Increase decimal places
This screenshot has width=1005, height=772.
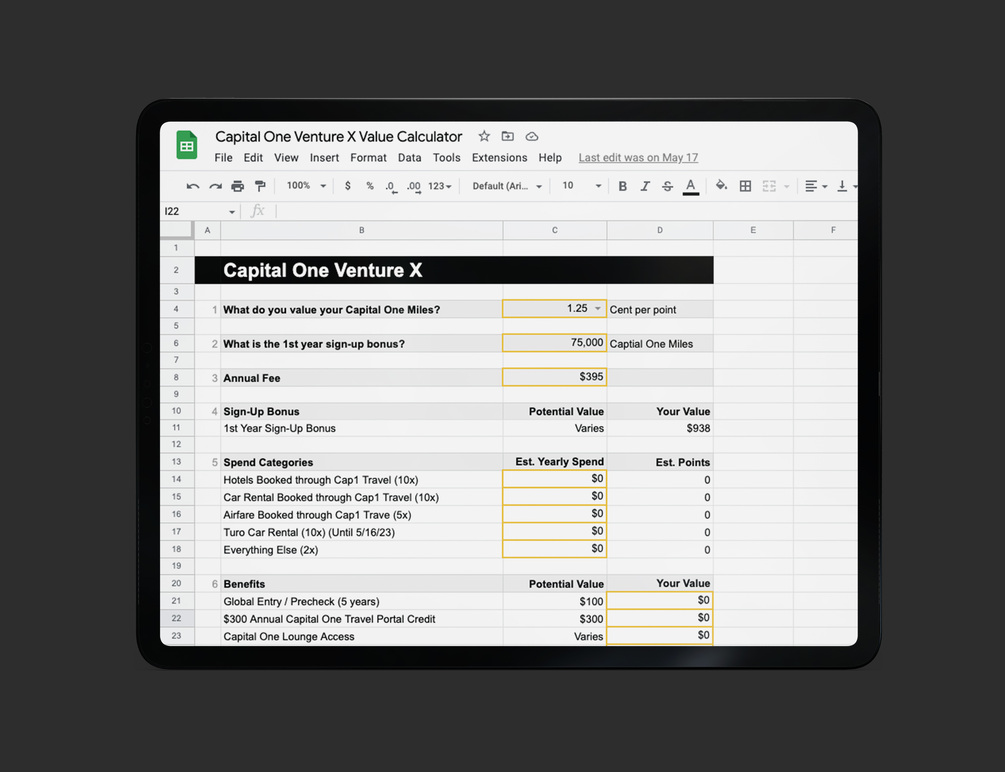coord(413,187)
